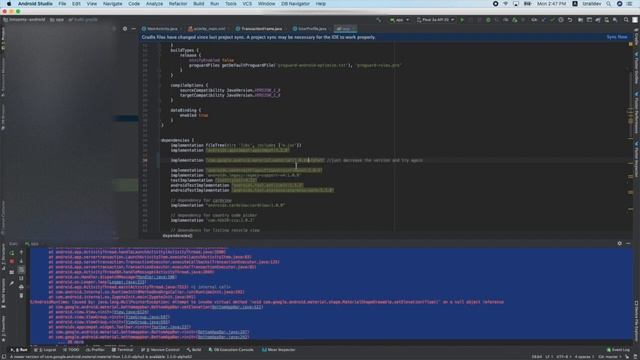
Task: Click the clear-all trash icon in Run console
Action: [x=21, y=296]
